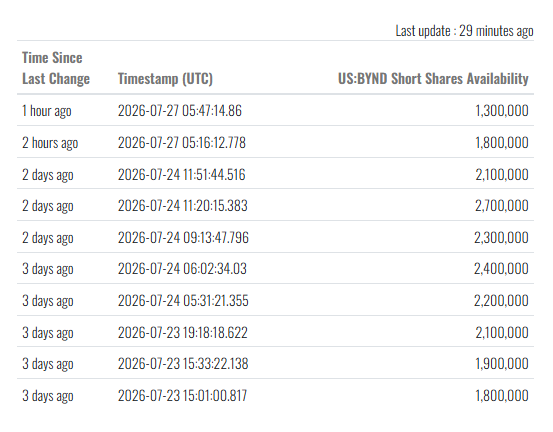Screen dimensions: 553x432
Task: Click the 2,700,000 availability value
Action: click(x=502, y=206)
